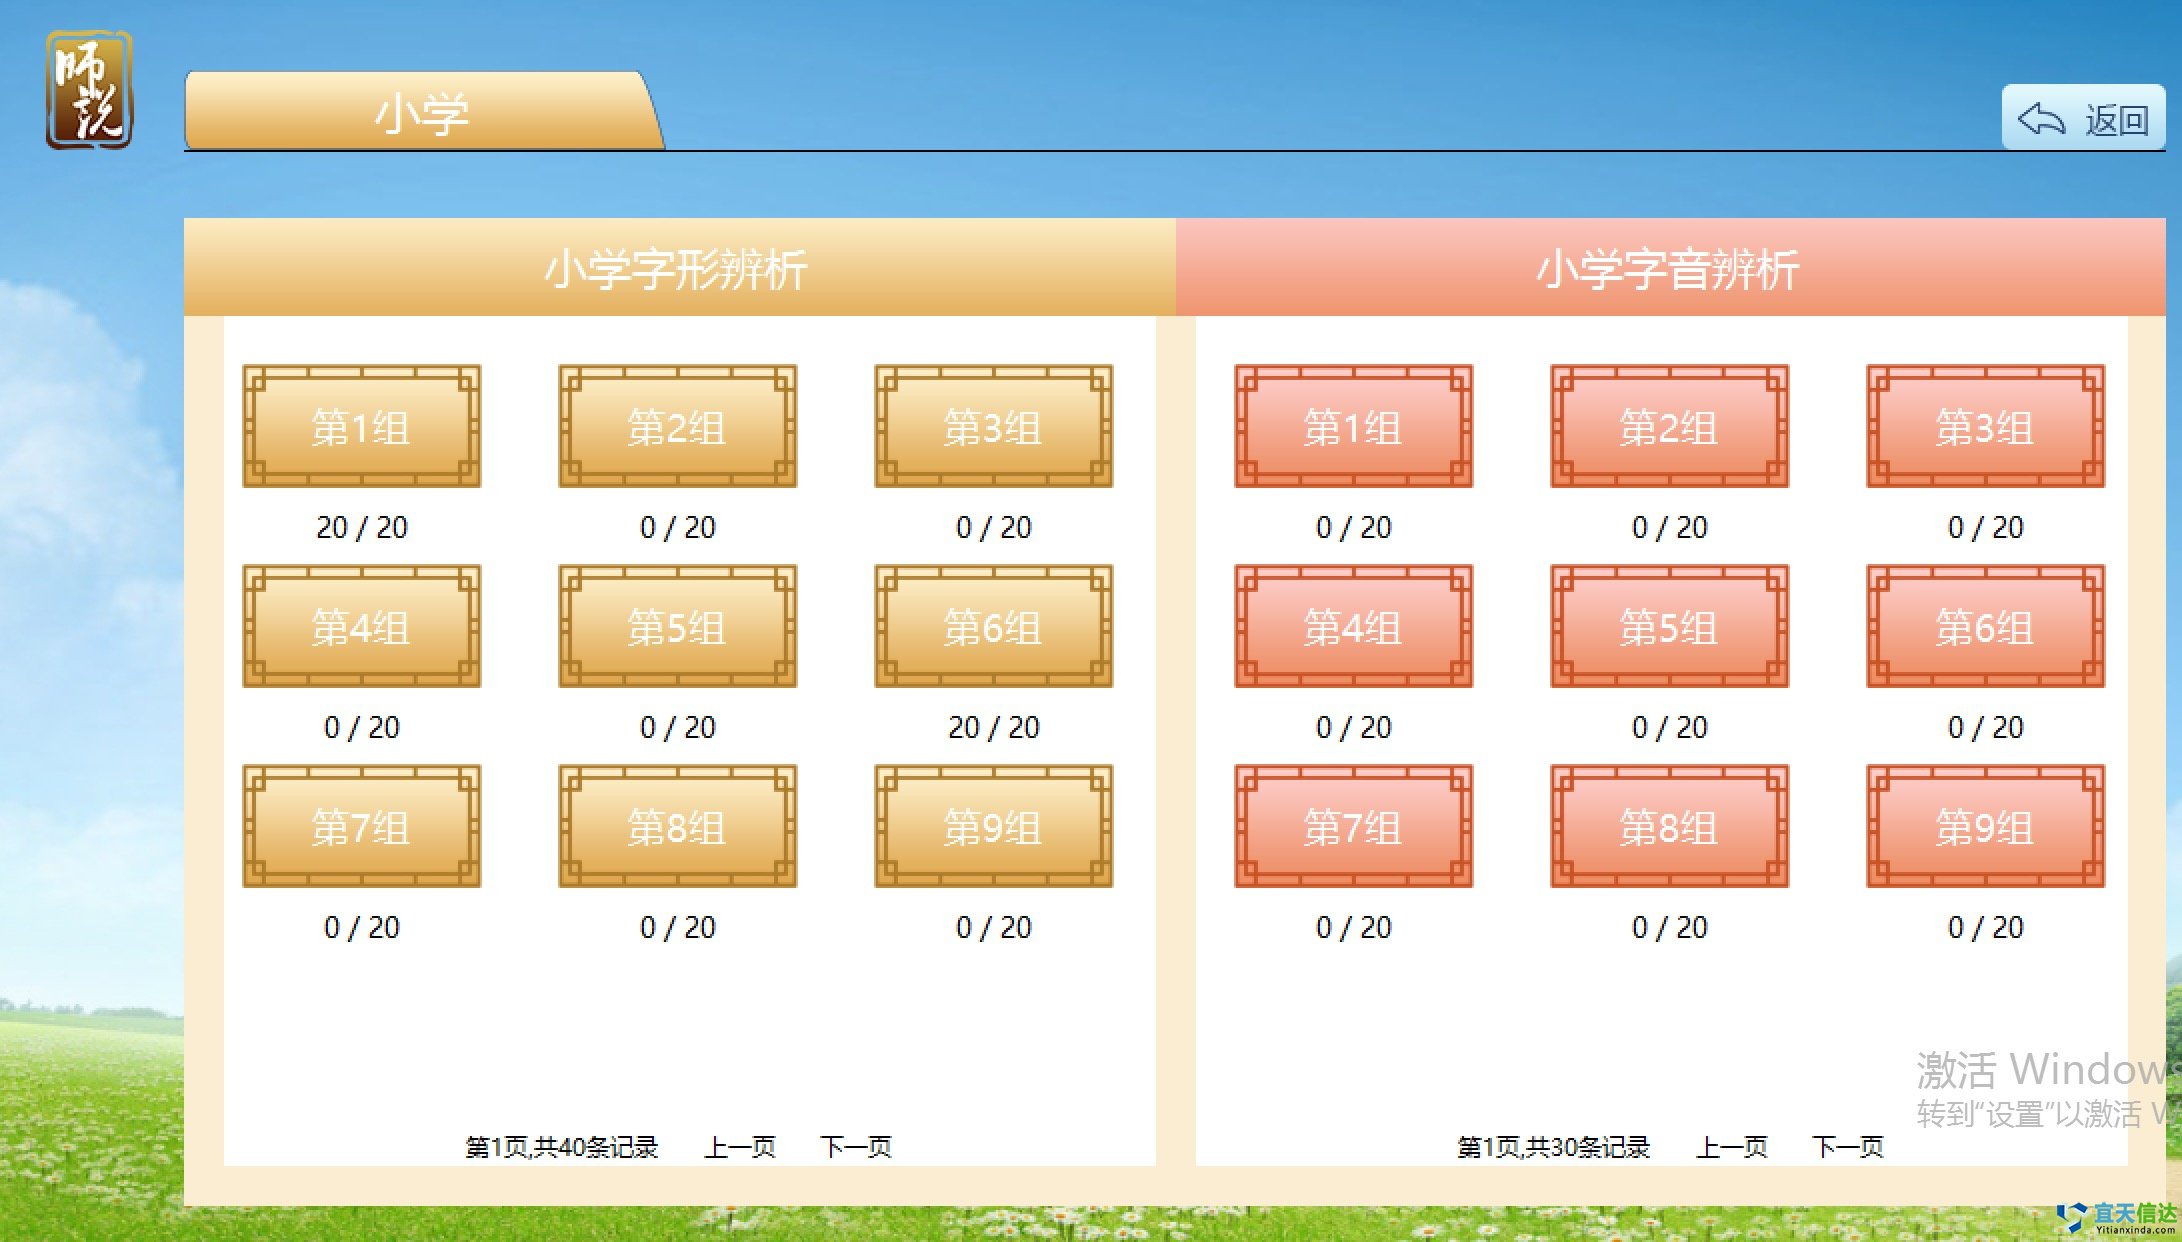Click the 返回 back arrow button
Image resolution: width=2182 pixels, height=1242 pixels.
[2083, 120]
